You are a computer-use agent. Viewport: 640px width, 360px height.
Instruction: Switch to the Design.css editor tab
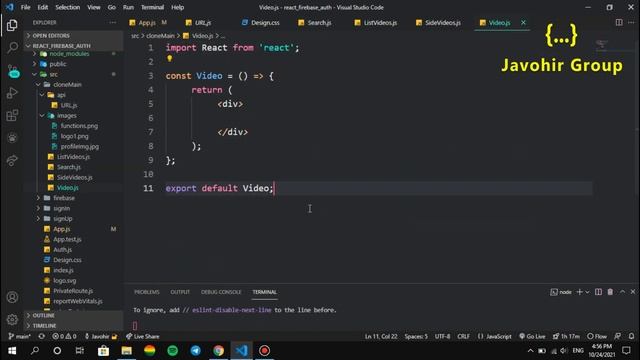click(265, 23)
